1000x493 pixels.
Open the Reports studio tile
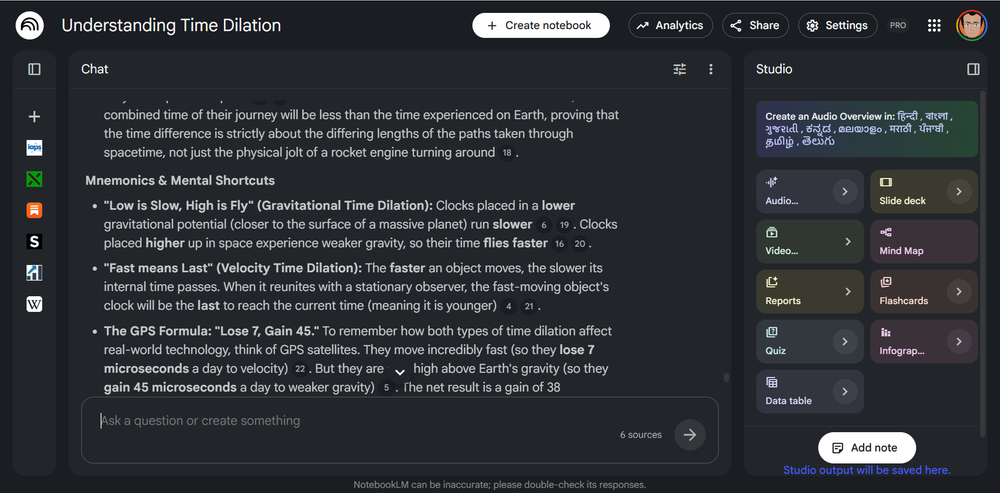click(810, 291)
